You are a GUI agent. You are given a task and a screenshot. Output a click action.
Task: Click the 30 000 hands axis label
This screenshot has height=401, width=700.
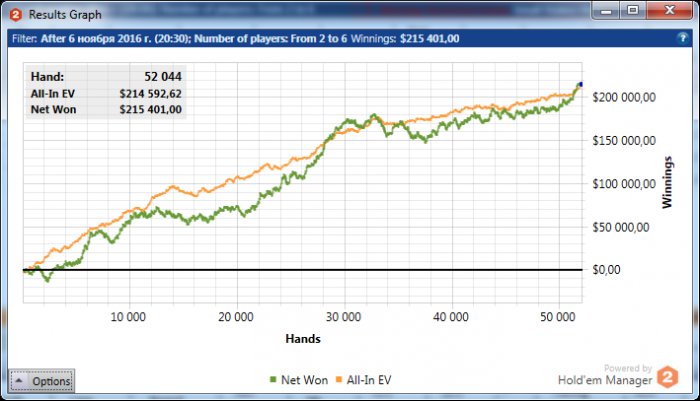[343, 317]
